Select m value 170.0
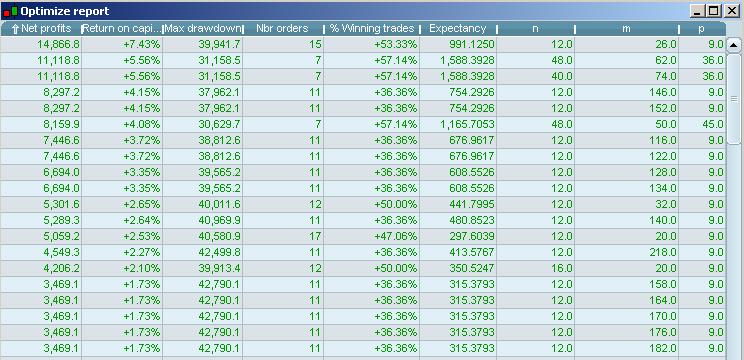Viewport: 744px width, 360px height. 663,316
